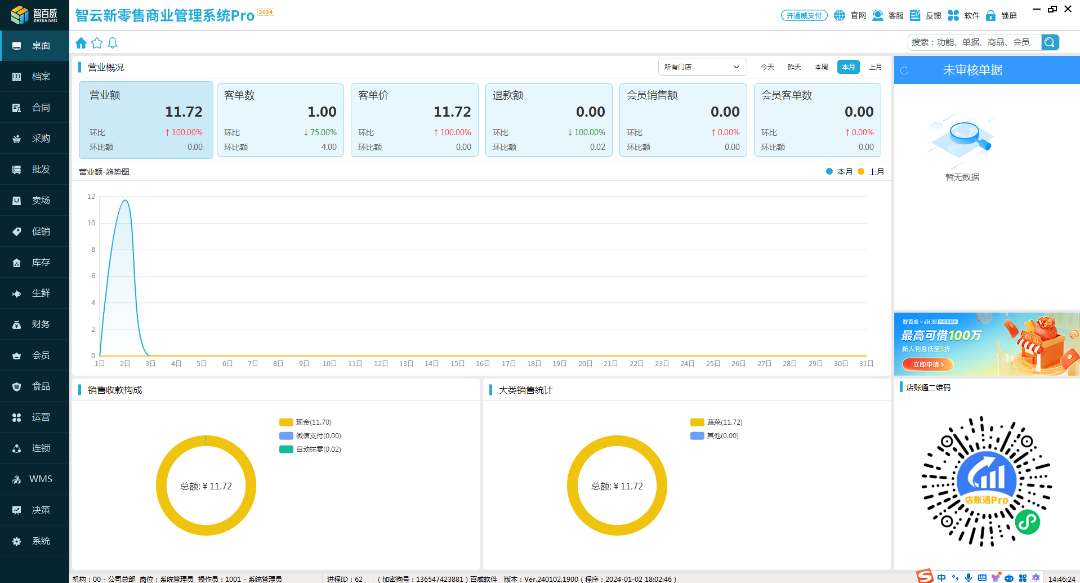Viewport: 1080px width, 583px height.
Task: Click the home icon in the tab bar
Action: click(x=81, y=43)
